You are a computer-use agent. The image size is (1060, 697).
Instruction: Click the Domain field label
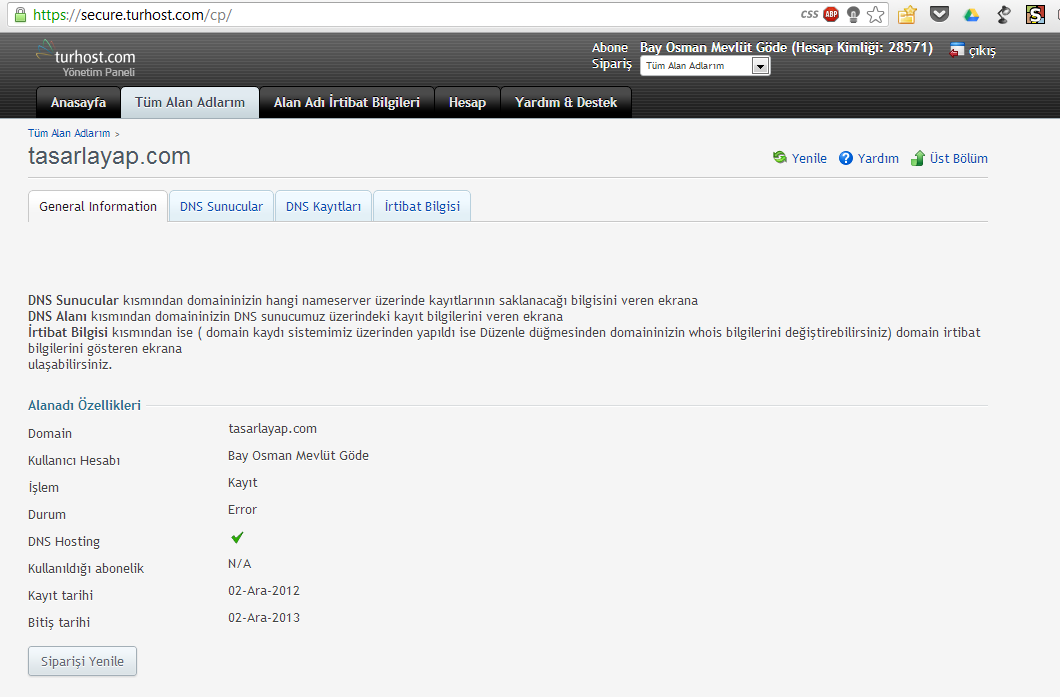(50, 433)
